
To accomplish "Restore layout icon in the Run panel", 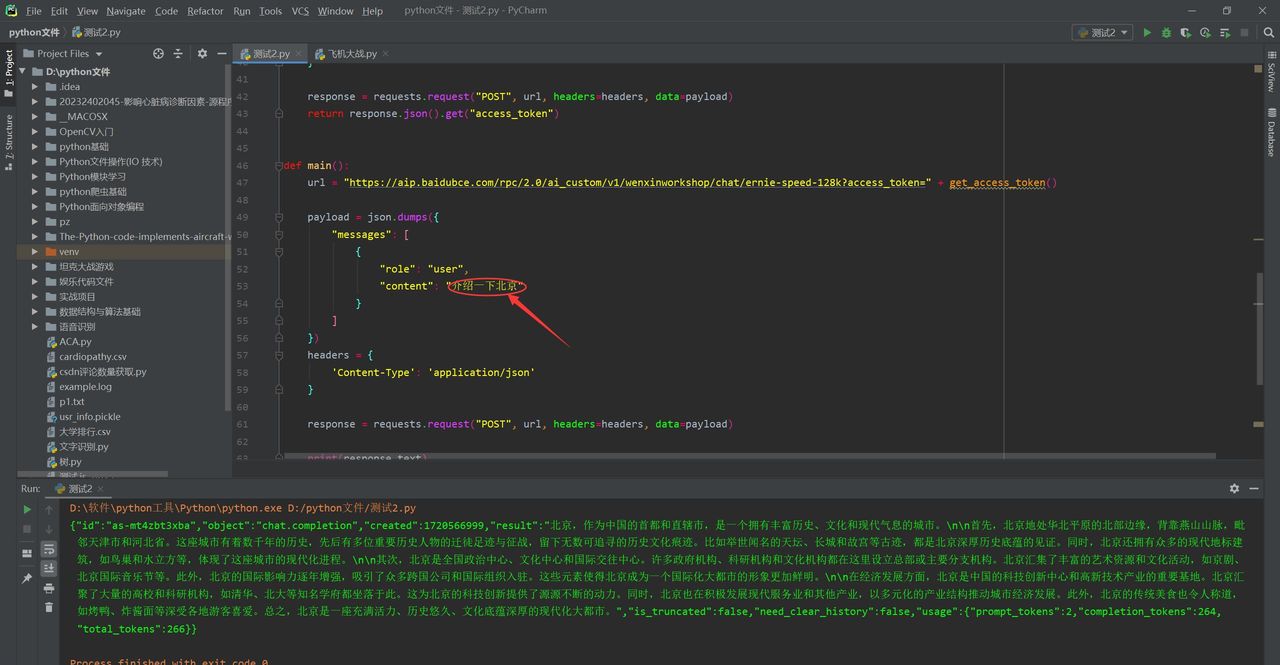I will click(27, 553).
